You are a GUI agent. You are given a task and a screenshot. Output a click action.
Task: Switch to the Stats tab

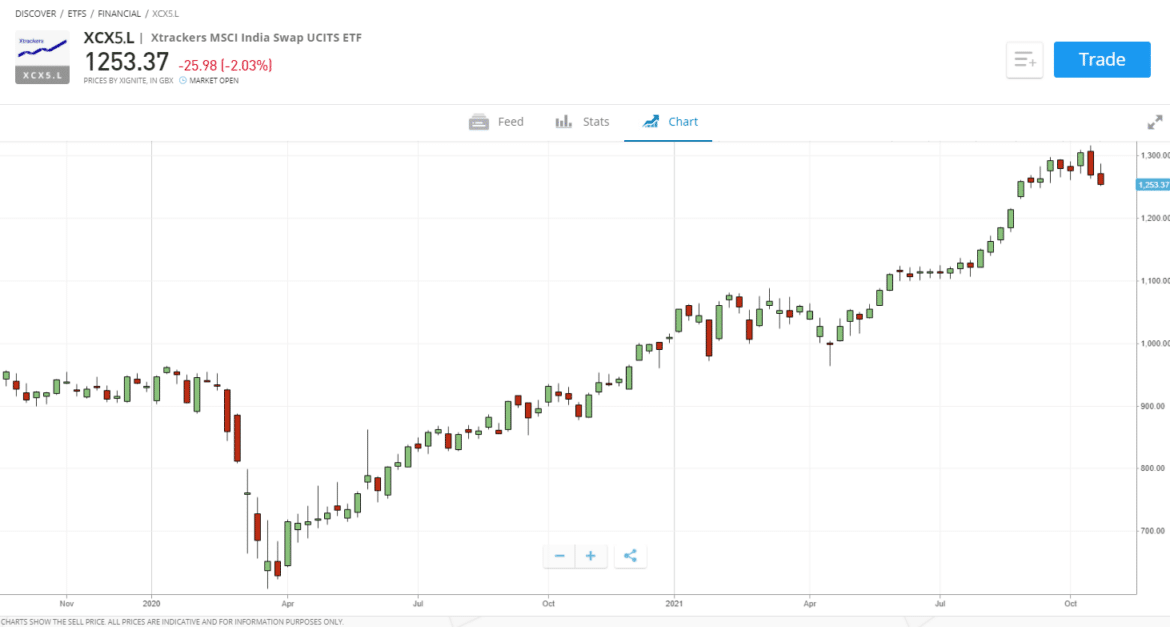(594, 121)
